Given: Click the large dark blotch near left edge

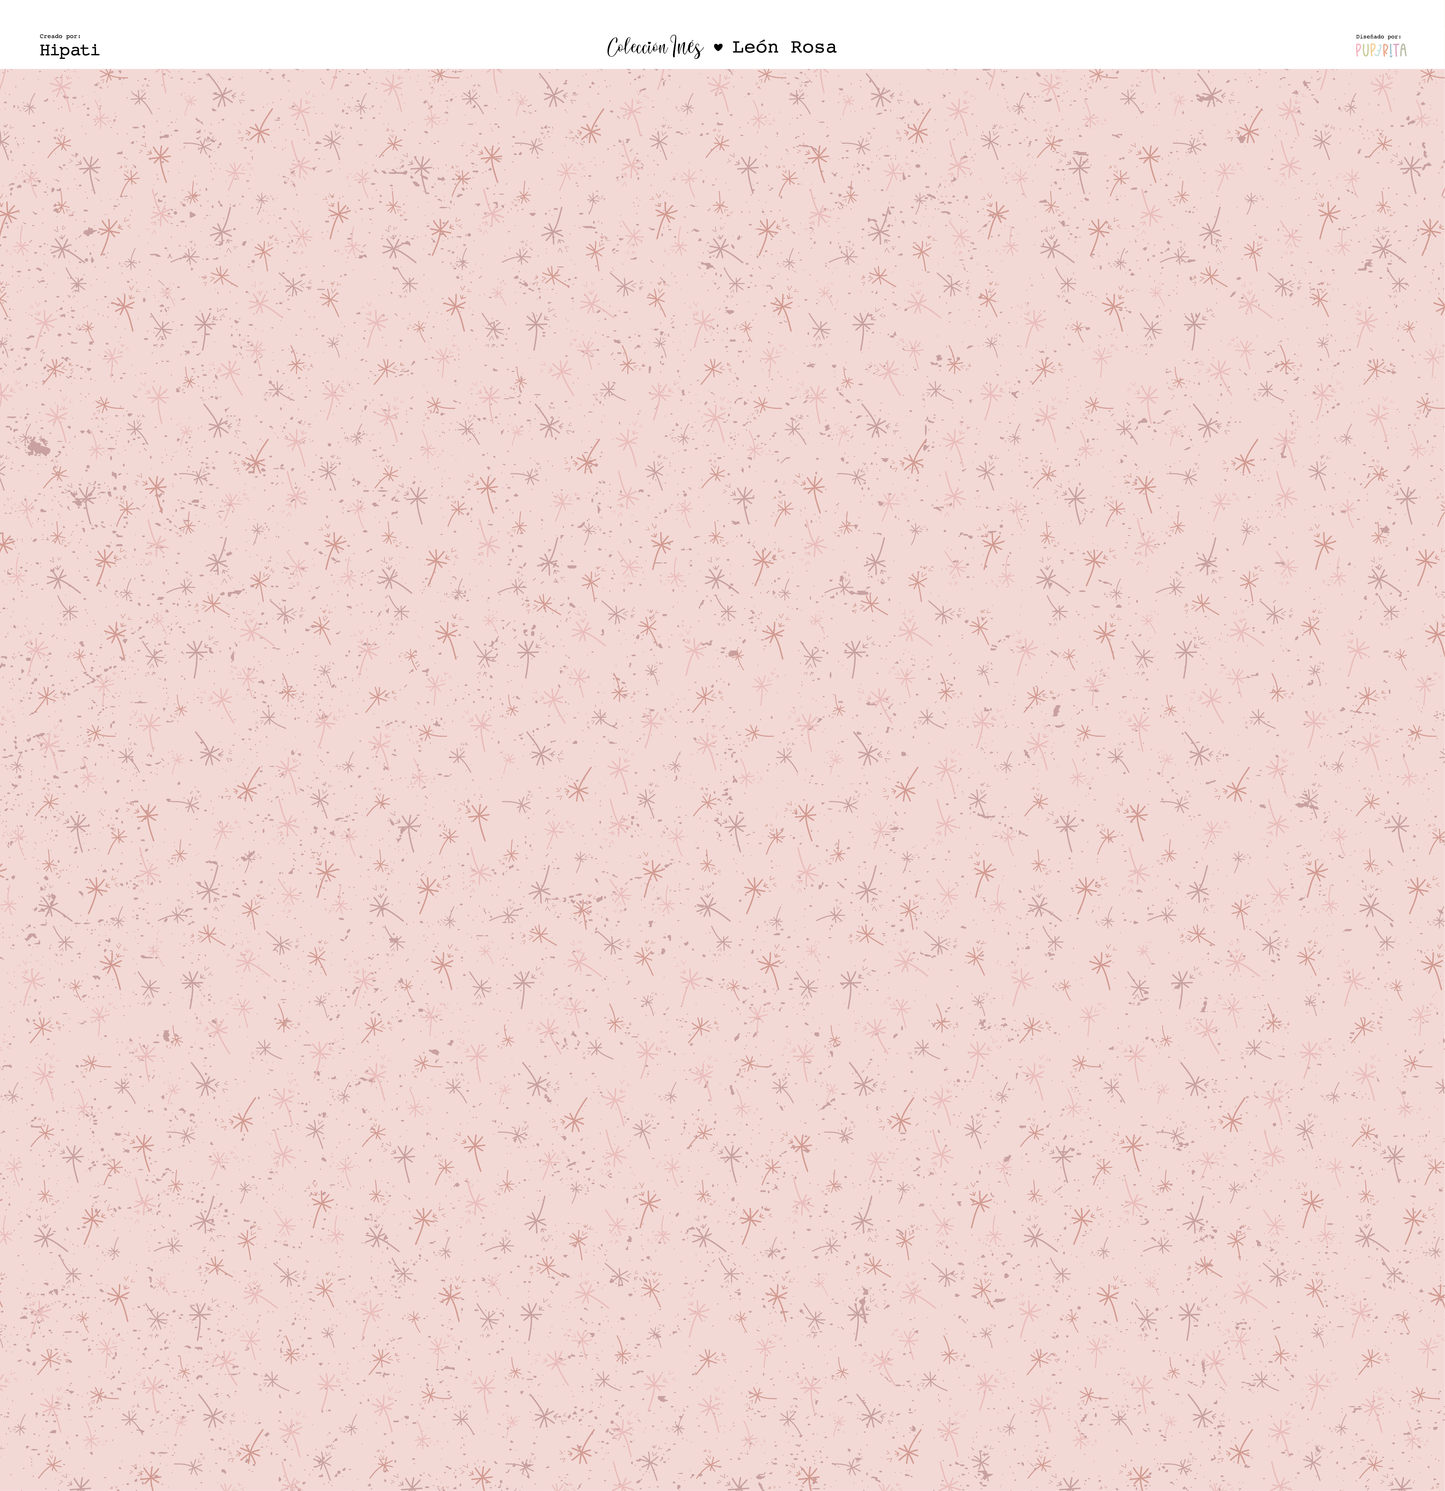Looking at the screenshot, I should 37,446.
